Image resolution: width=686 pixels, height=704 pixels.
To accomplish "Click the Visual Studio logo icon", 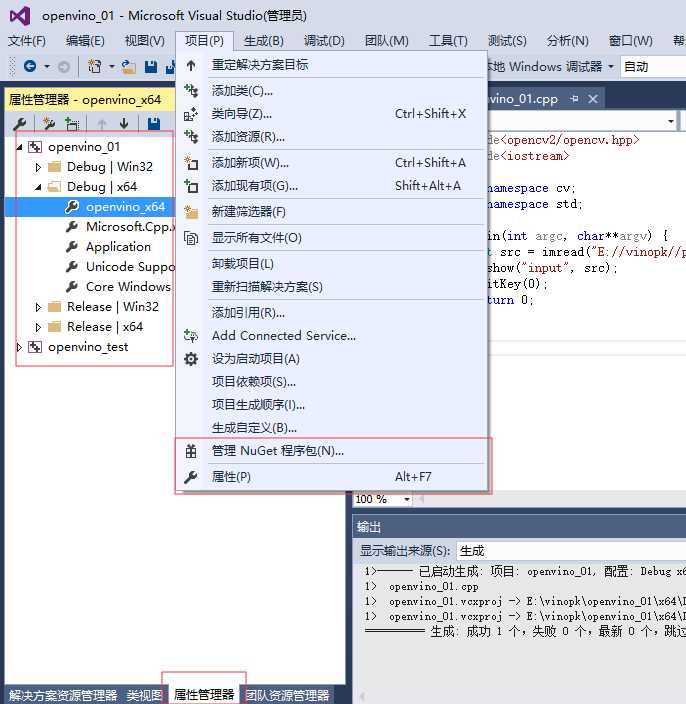I will [x=20, y=16].
